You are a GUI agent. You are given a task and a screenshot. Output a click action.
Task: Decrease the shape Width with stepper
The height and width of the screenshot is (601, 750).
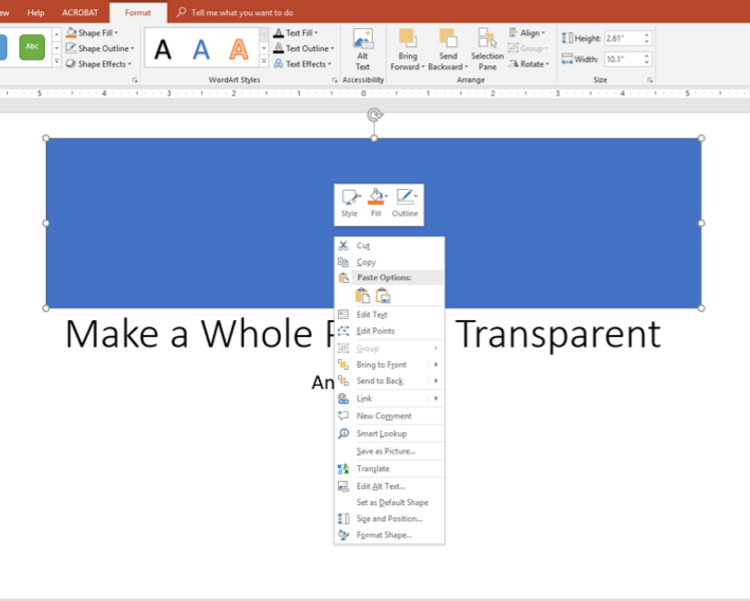[x=647, y=63]
